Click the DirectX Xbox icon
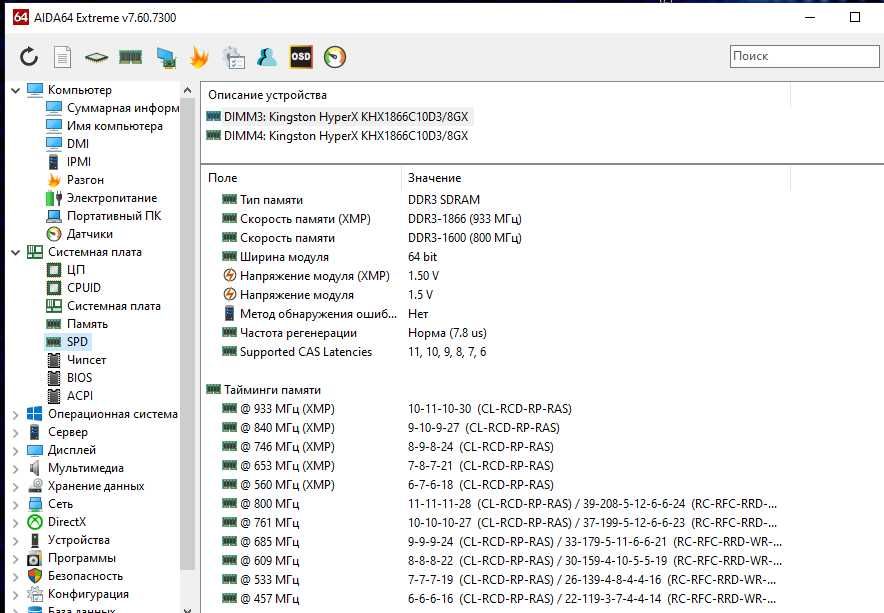This screenshot has height=613, width=884. point(35,522)
